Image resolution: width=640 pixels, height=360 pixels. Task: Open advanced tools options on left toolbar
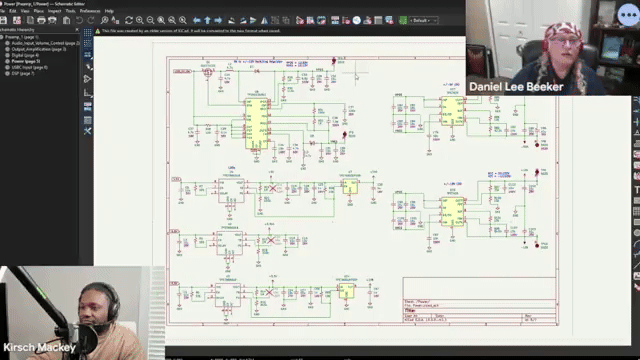87,131
